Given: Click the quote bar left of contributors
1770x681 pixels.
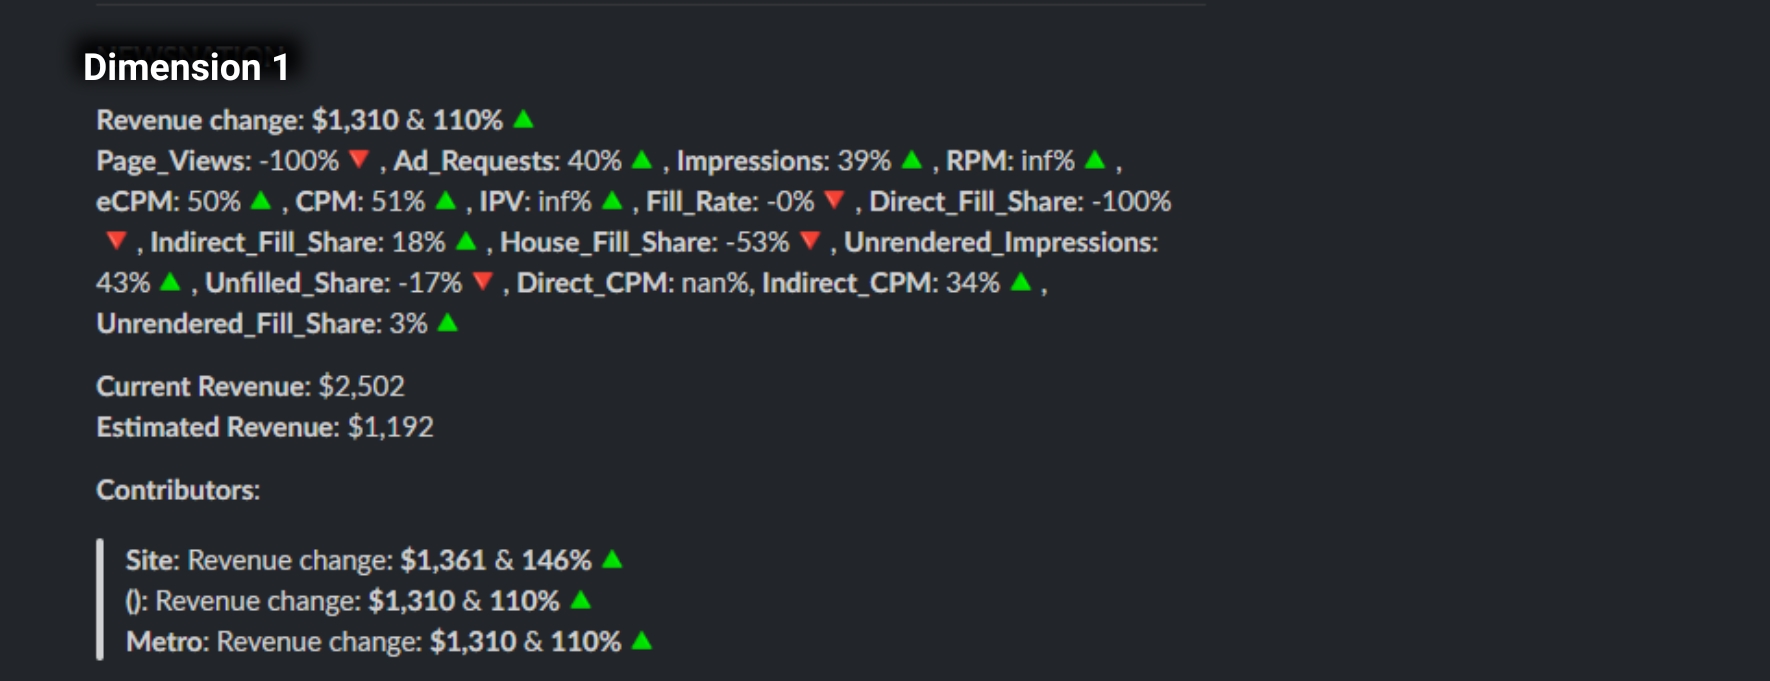Looking at the screenshot, I should [x=100, y=600].
